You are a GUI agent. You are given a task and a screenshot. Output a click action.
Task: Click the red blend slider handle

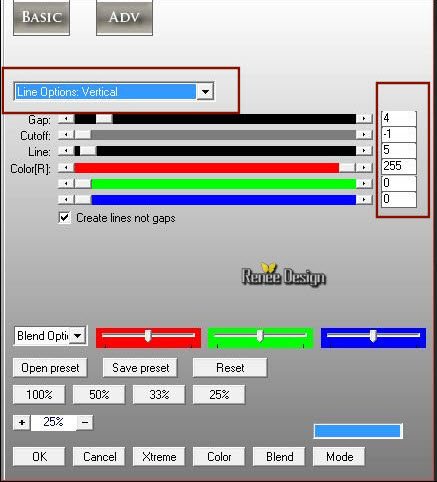pyautogui.click(x=148, y=336)
